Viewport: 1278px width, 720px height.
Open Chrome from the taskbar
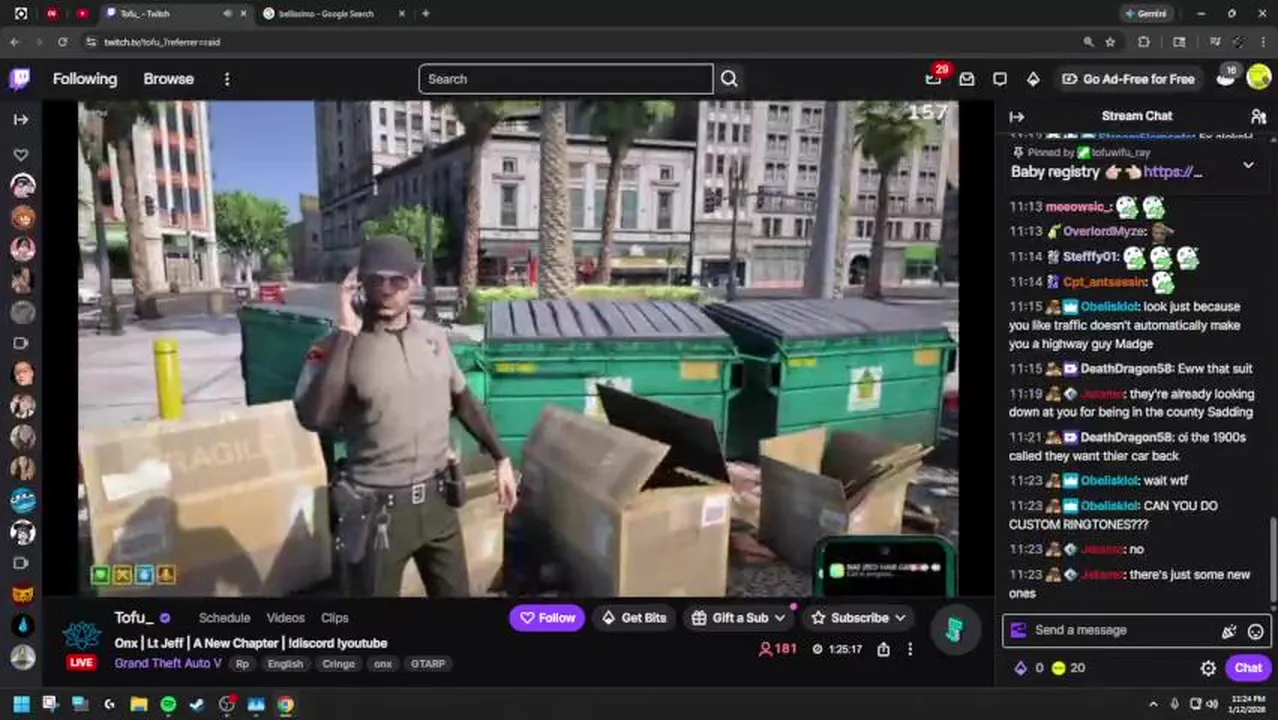pyautogui.click(x=286, y=704)
